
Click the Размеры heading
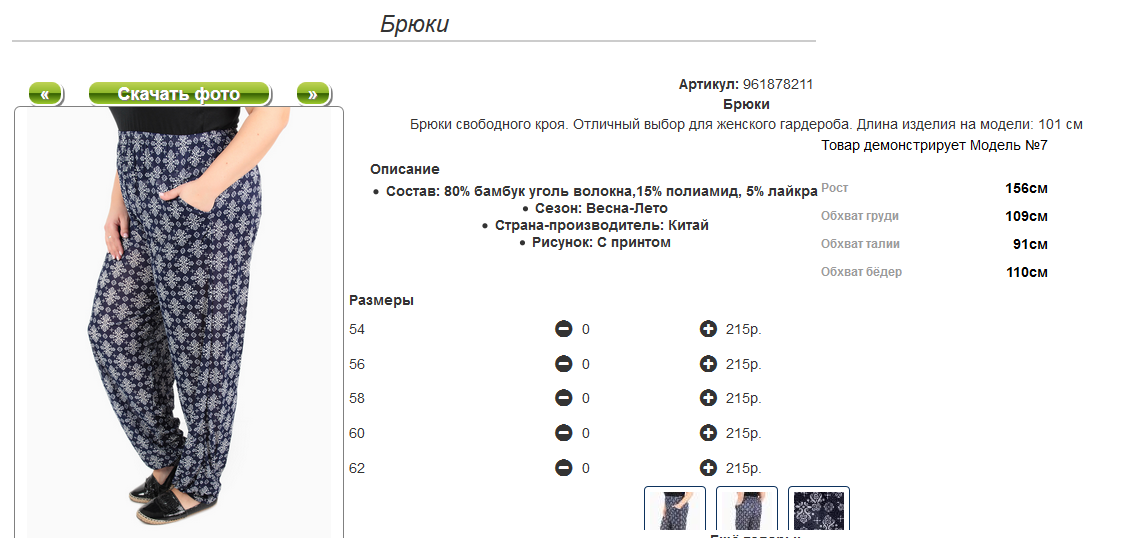[381, 301]
